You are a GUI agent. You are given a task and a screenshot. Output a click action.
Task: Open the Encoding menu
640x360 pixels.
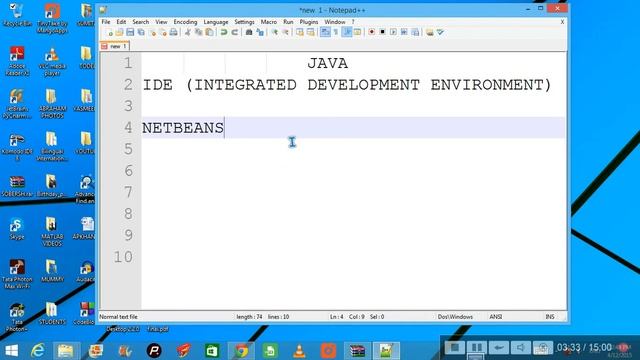tap(185, 22)
